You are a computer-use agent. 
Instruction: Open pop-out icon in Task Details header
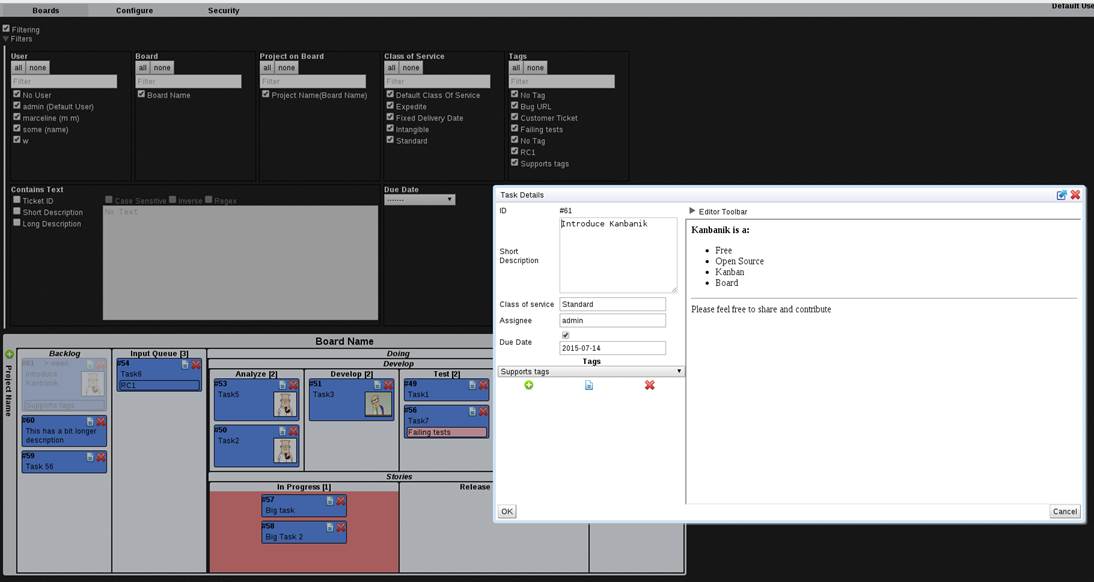point(1062,195)
